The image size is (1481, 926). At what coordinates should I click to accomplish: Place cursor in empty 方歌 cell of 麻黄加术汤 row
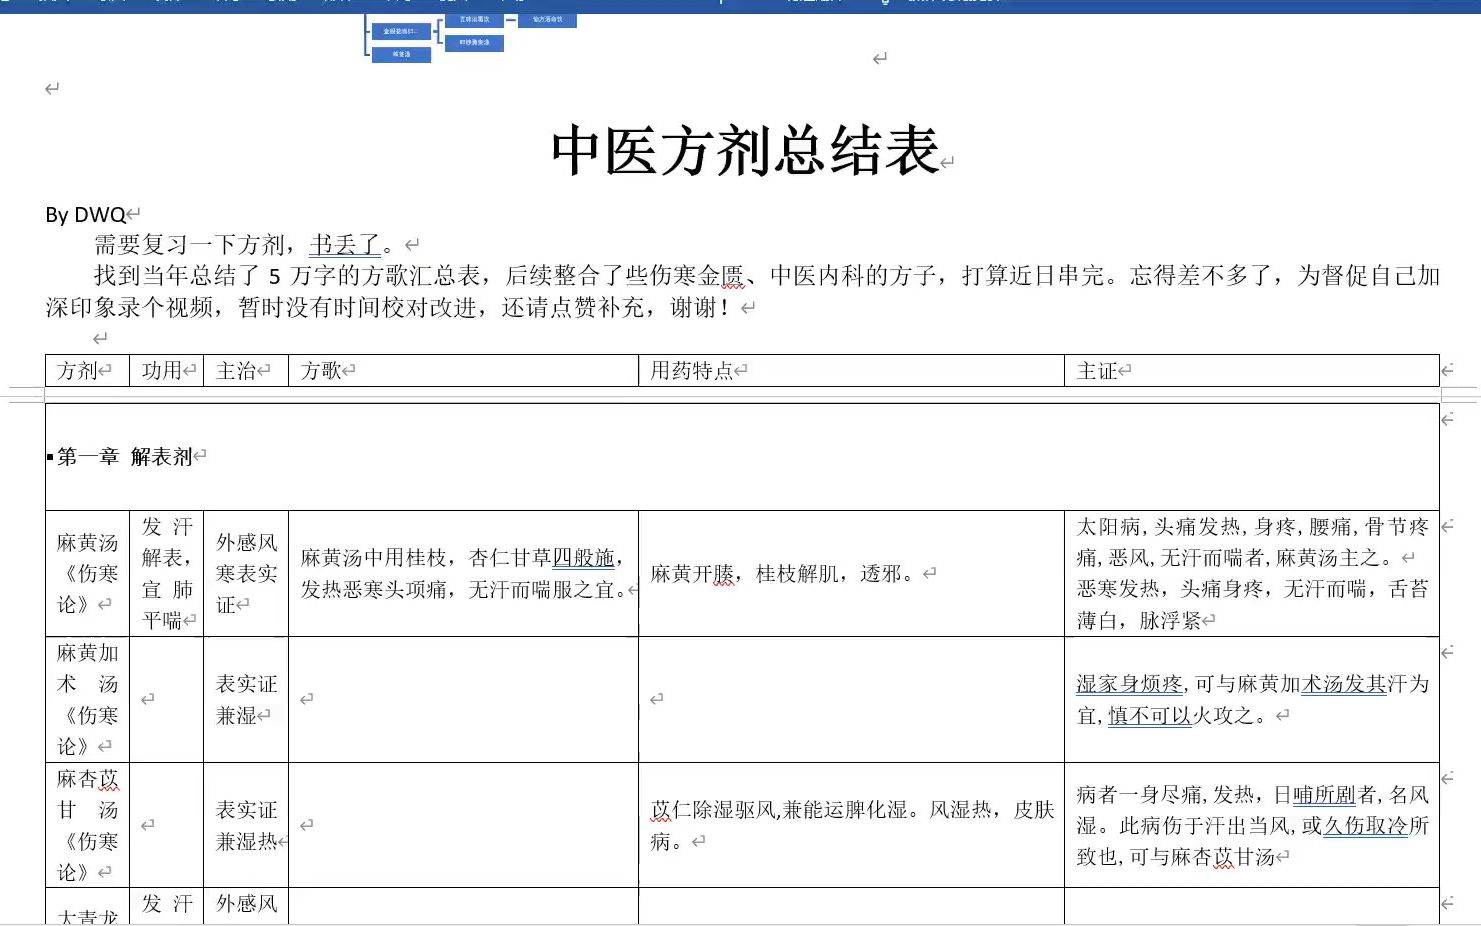point(463,700)
